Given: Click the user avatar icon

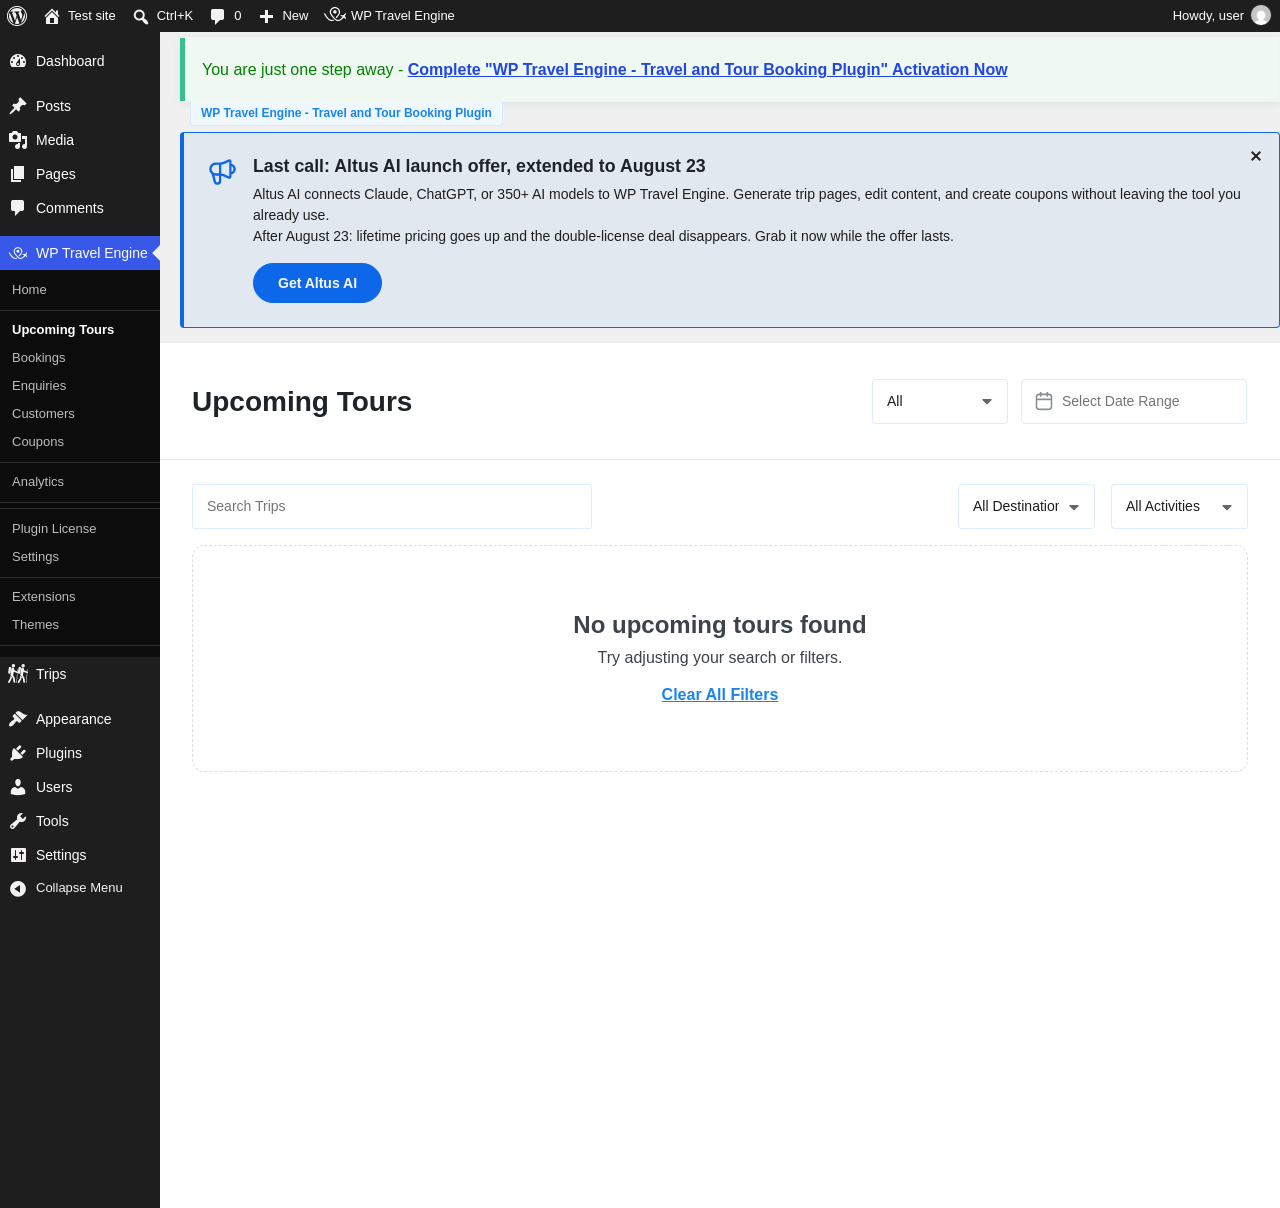Looking at the screenshot, I should pyautogui.click(x=1261, y=16).
